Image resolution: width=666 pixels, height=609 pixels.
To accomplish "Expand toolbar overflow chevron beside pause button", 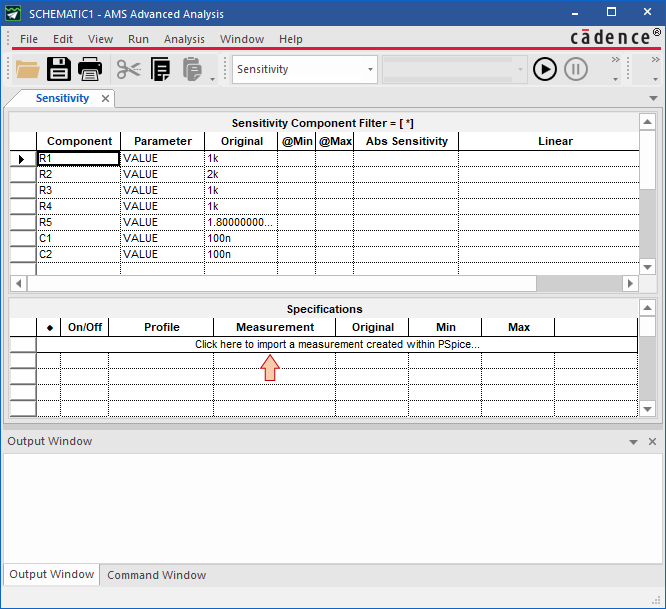I will click(615, 60).
